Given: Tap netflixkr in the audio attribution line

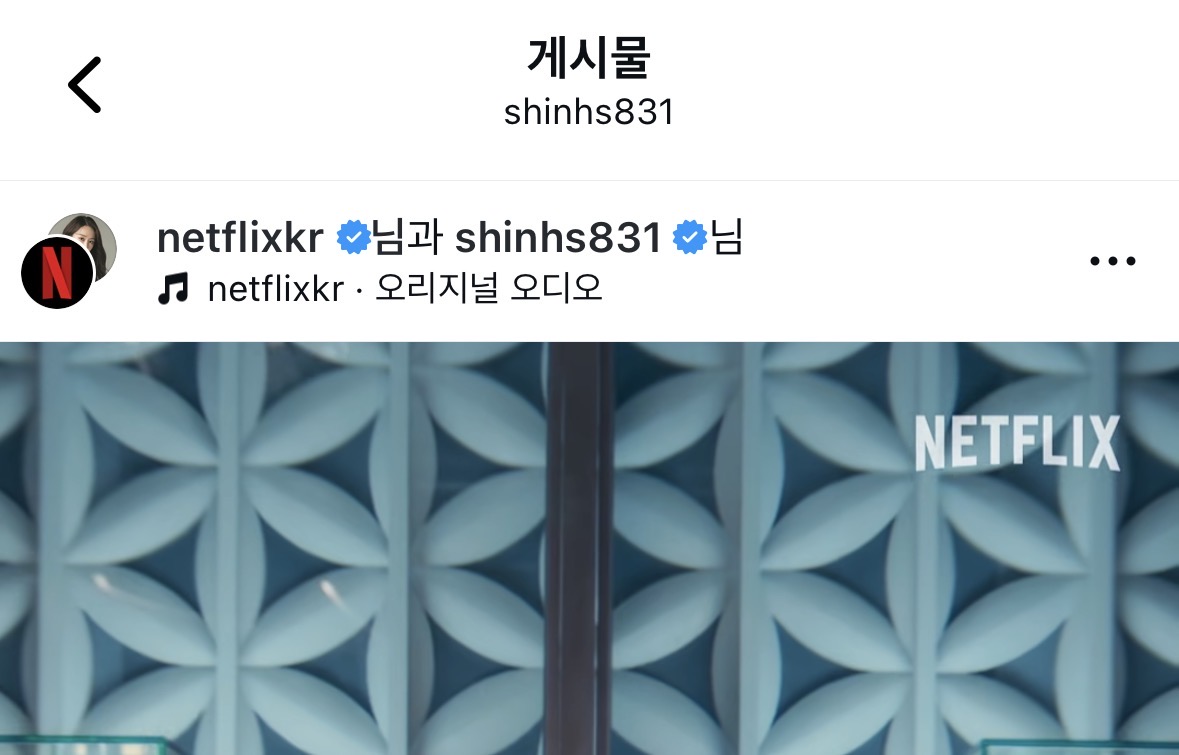Looking at the screenshot, I should point(276,289).
